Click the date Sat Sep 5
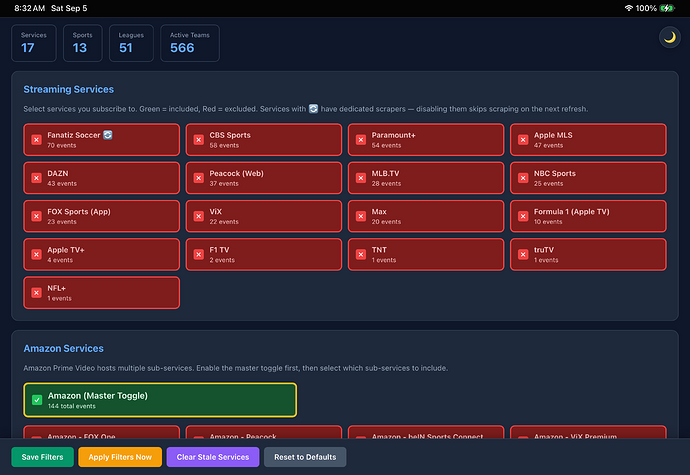 (69, 8)
